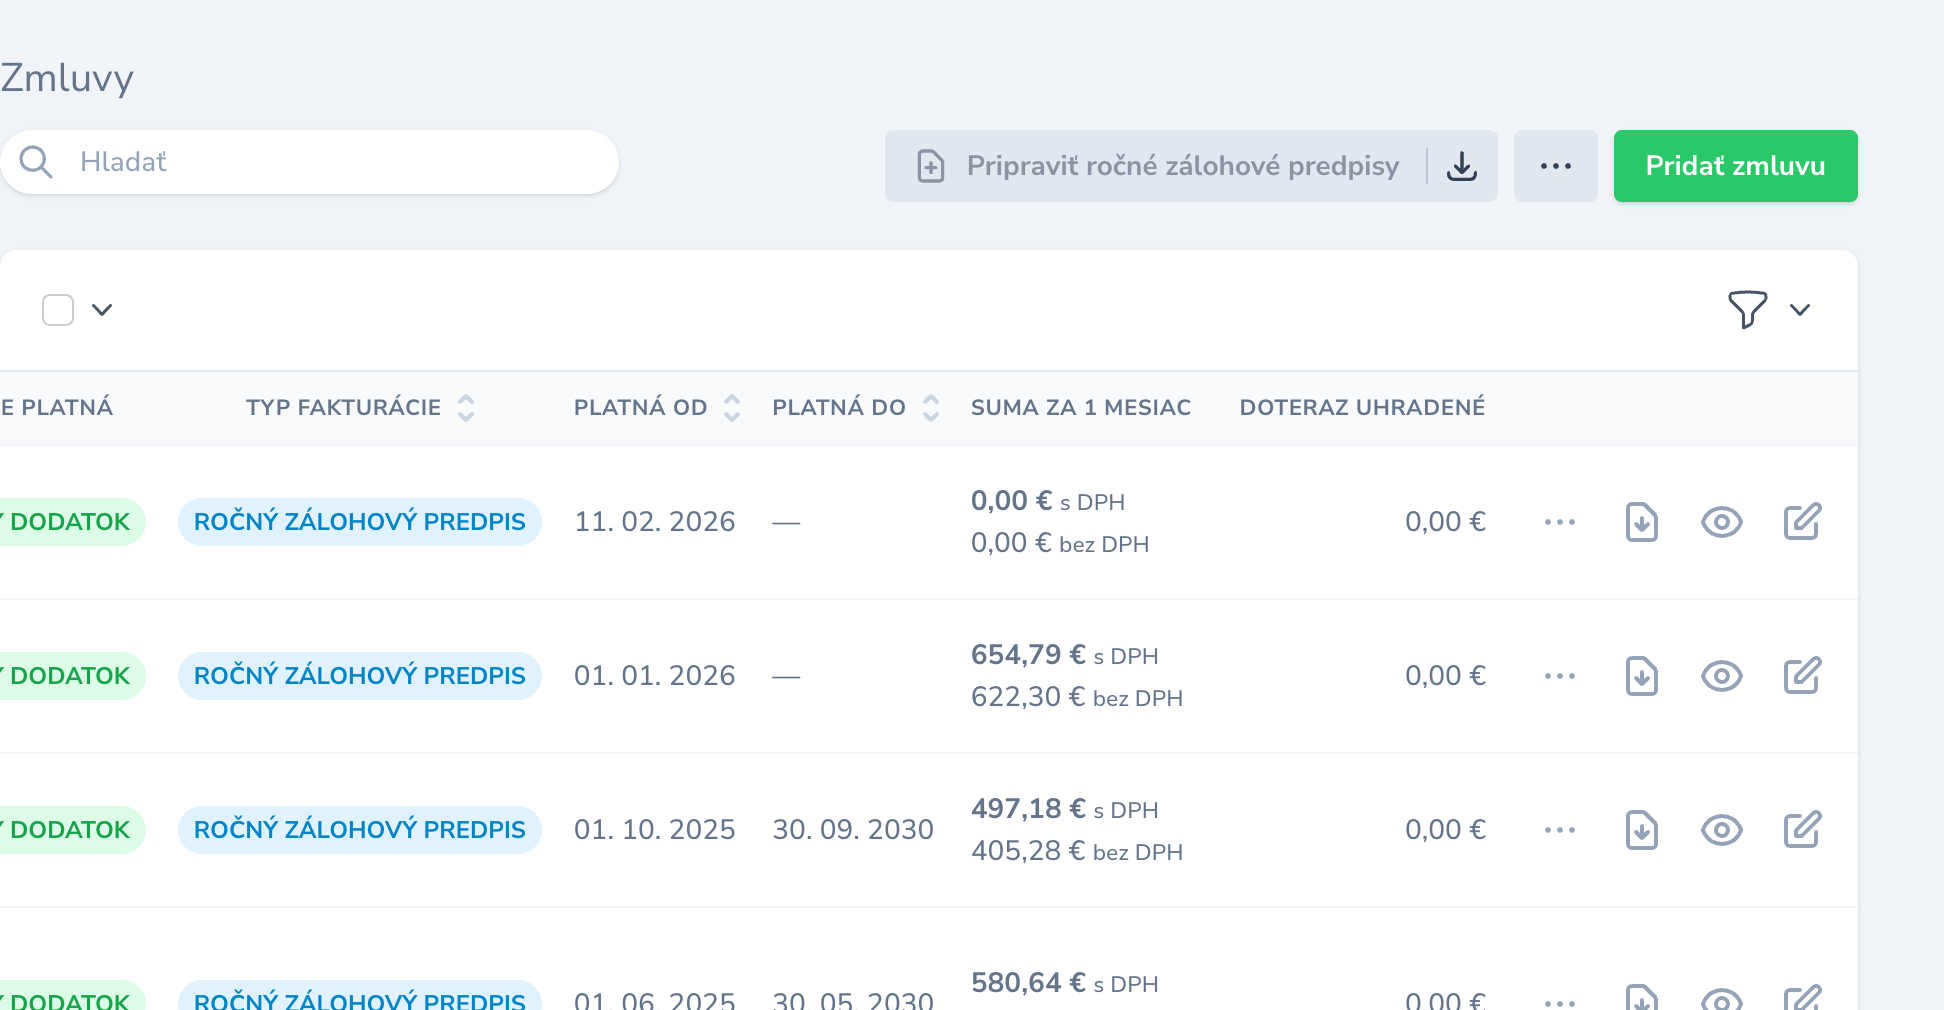Open more actions for 654,79 € contract row
The width and height of the screenshot is (1944, 1010).
[x=1559, y=676]
